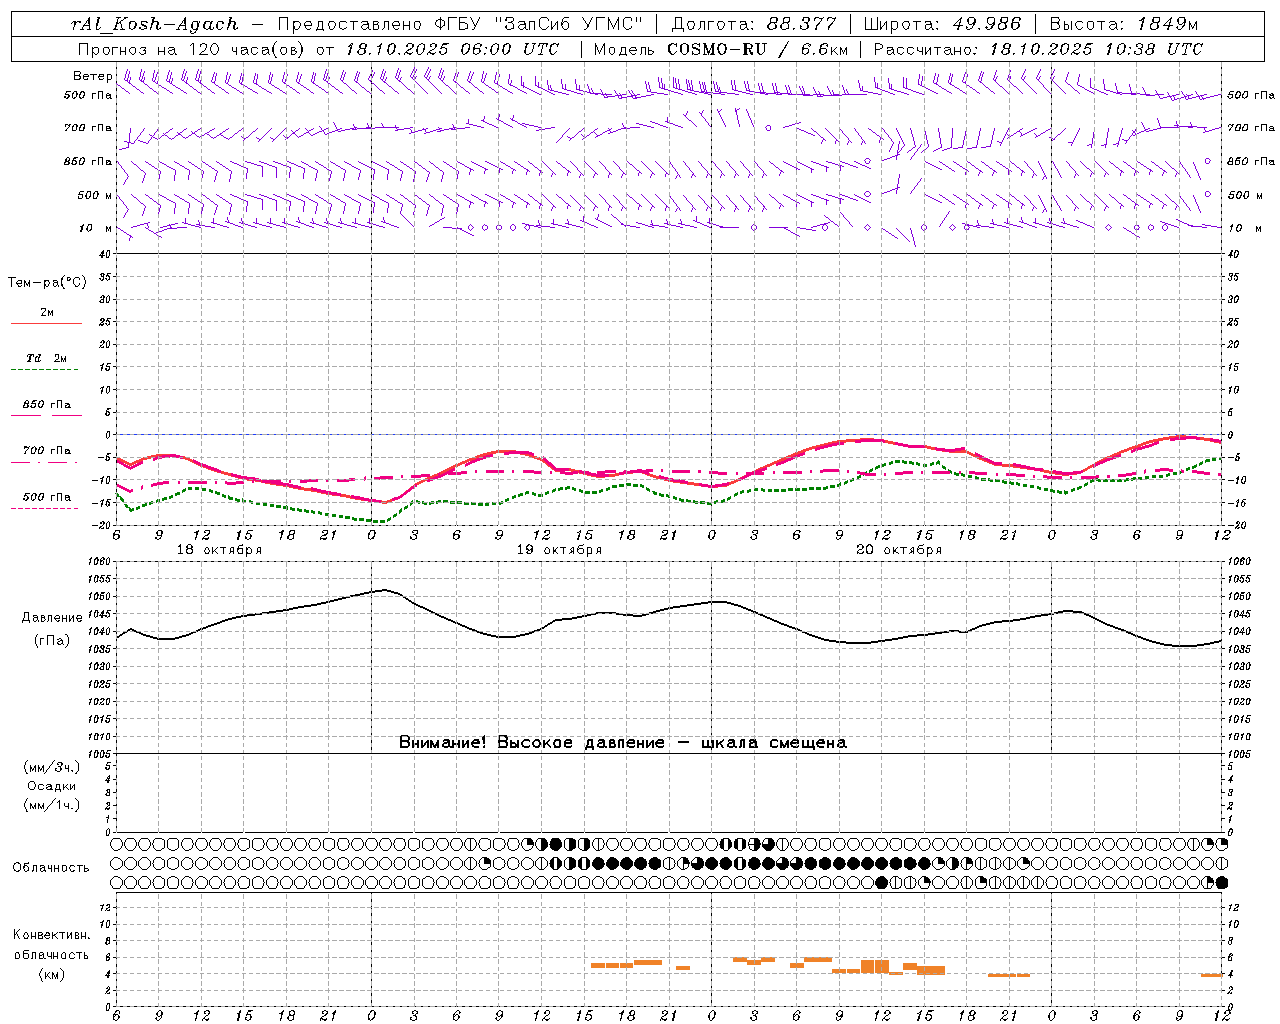Viewport: 1280px width, 1024px height.
Task: Click the Давление pressure chart label
Action: [52, 618]
